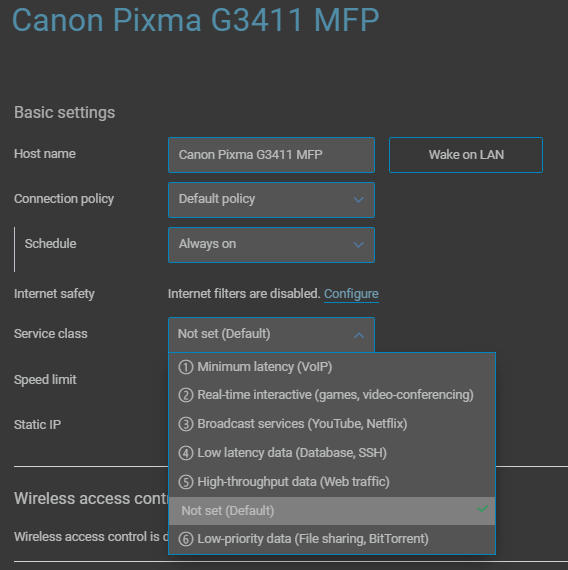Select Minimum latency (VoIP) option
This screenshot has height=570, width=568.
click(x=332, y=367)
